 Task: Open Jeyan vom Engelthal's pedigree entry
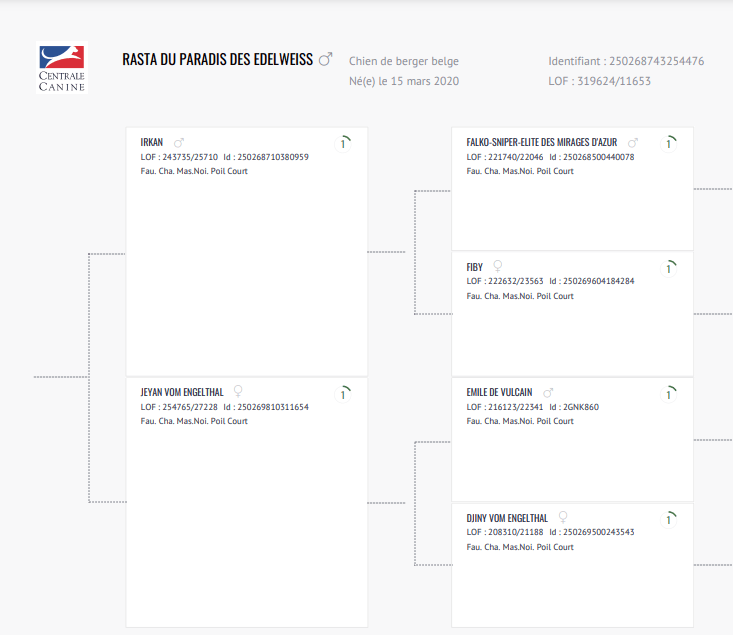(182, 393)
